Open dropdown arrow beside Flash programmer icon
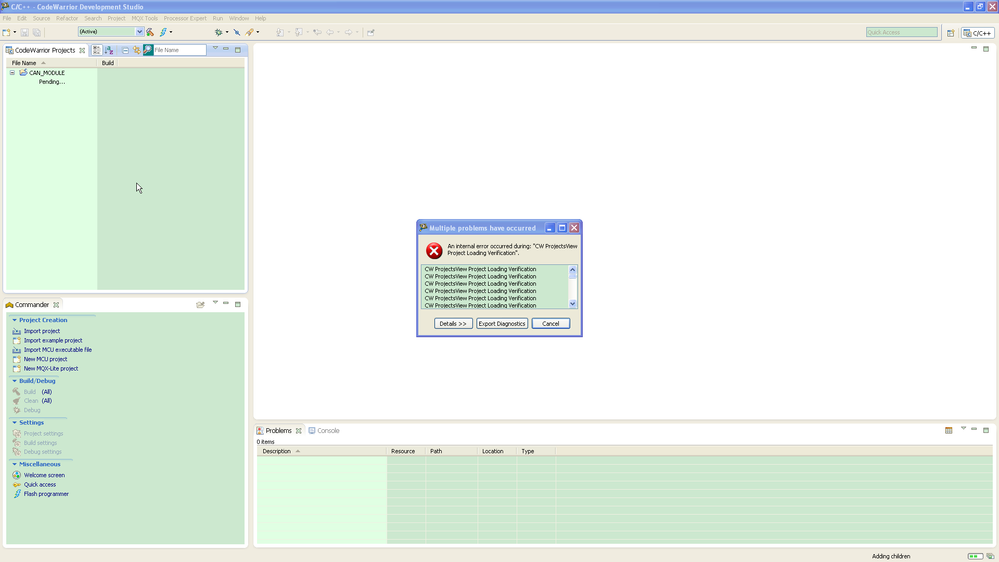Image resolution: width=999 pixels, height=562 pixels. [171, 32]
